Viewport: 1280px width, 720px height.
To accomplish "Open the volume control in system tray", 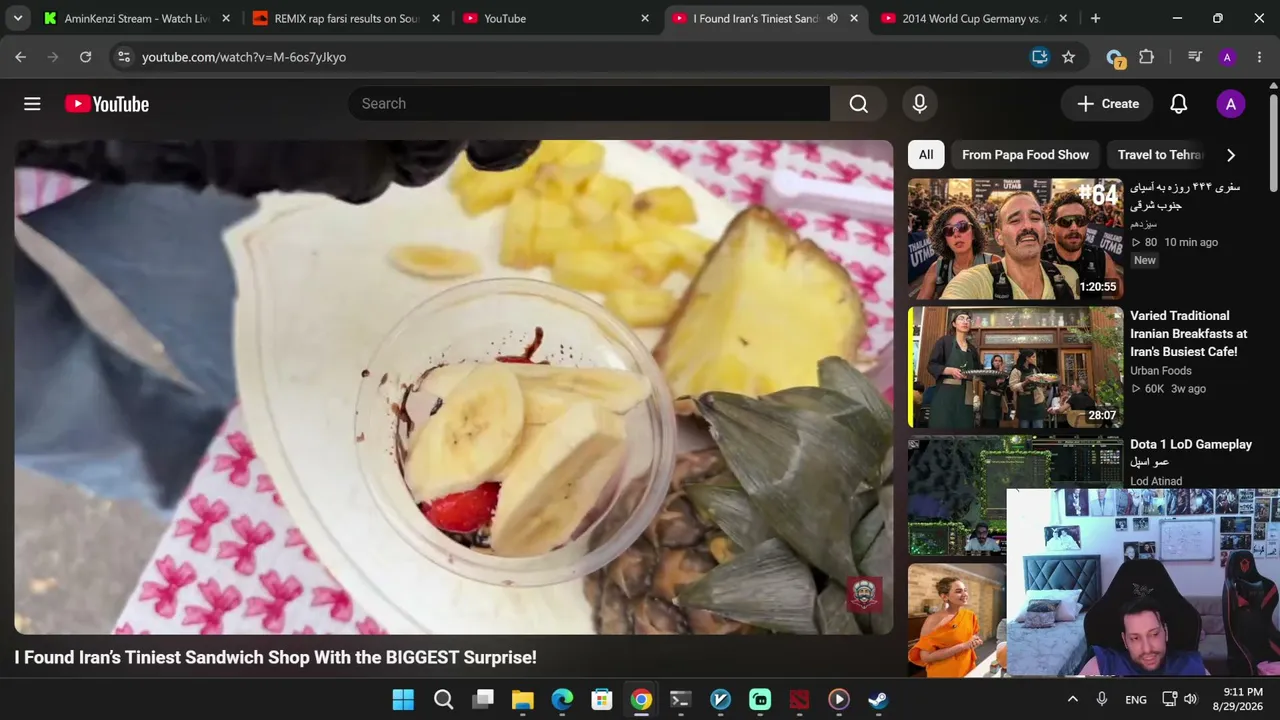I will (1190, 700).
